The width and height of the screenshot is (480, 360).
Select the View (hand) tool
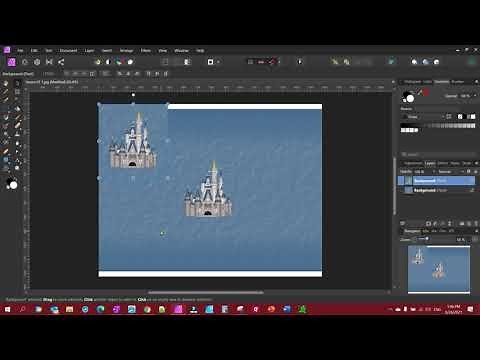coord(6,83)
